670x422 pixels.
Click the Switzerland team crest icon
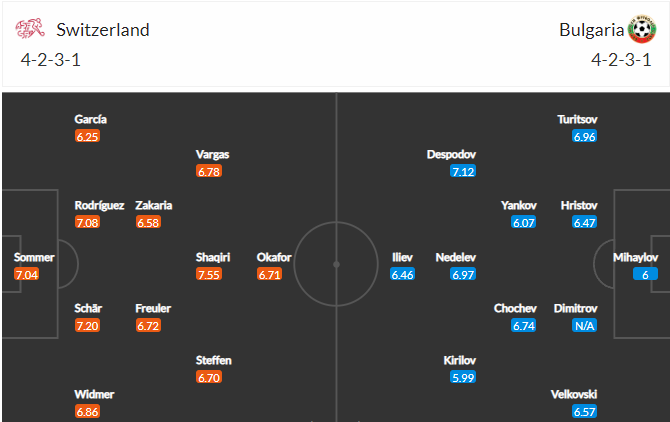click(x=29, y=29)
